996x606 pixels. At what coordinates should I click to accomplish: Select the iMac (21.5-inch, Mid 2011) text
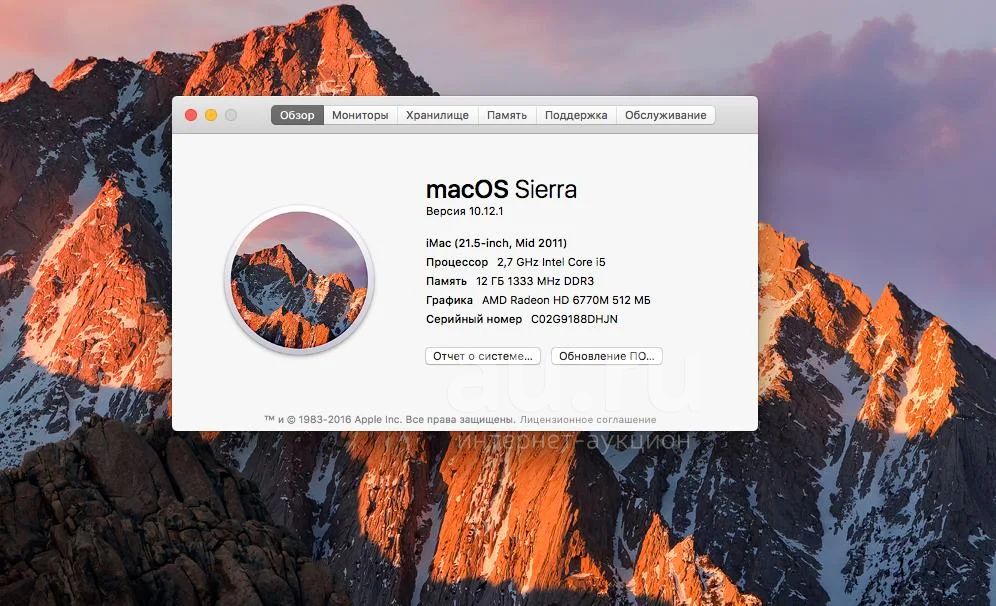point(496,243)
